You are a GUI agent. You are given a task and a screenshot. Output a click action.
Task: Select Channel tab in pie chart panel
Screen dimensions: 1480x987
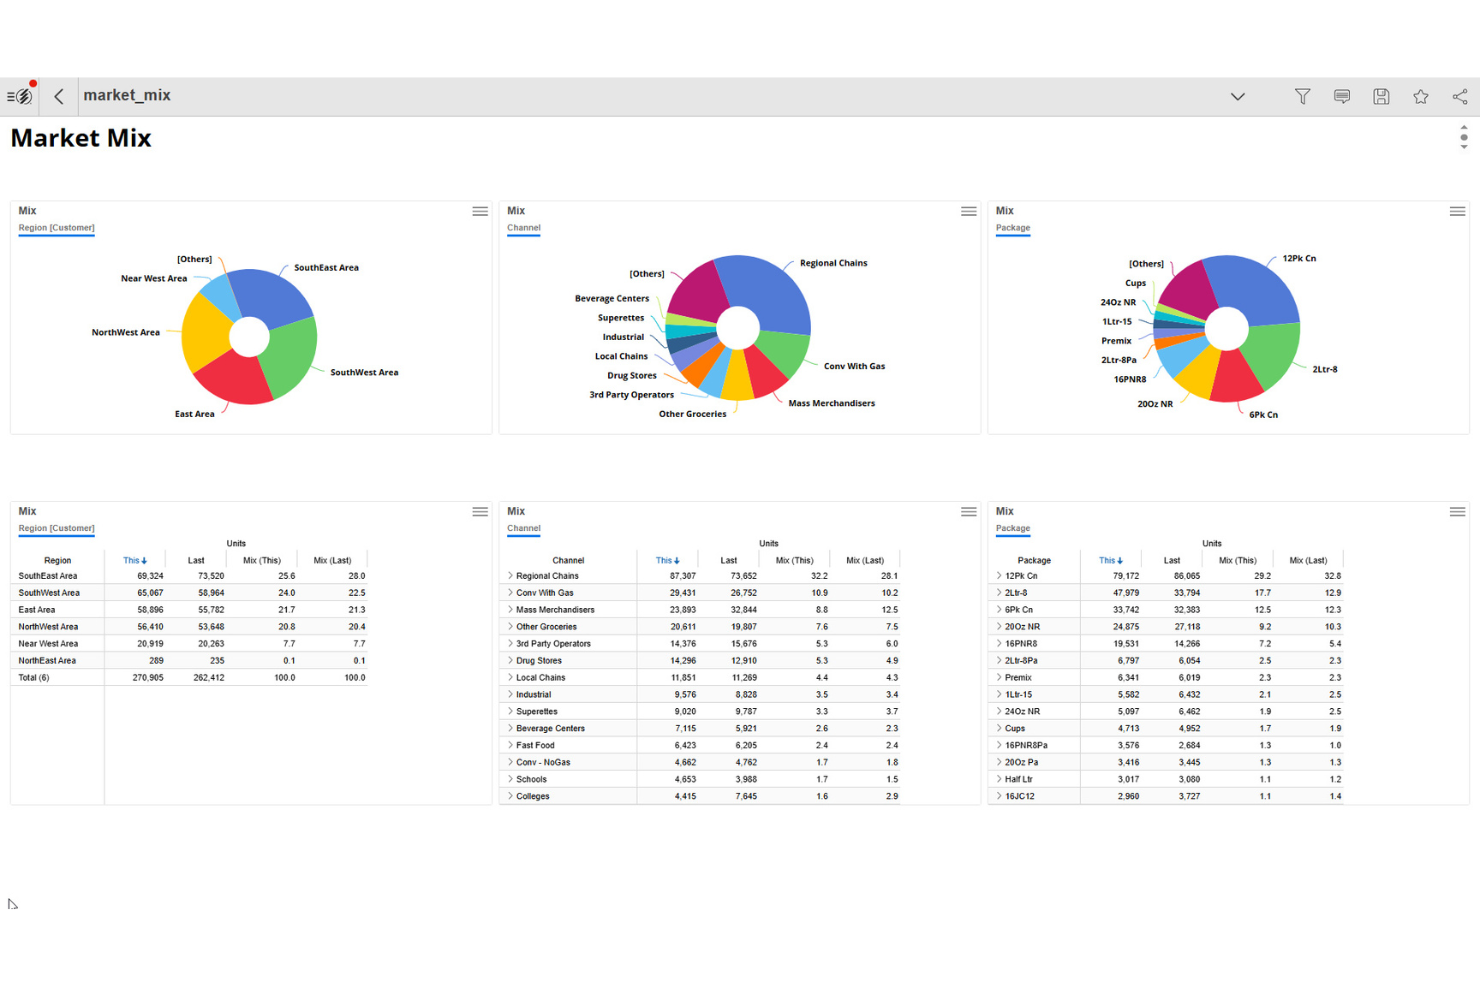click(x=524, y=228)
